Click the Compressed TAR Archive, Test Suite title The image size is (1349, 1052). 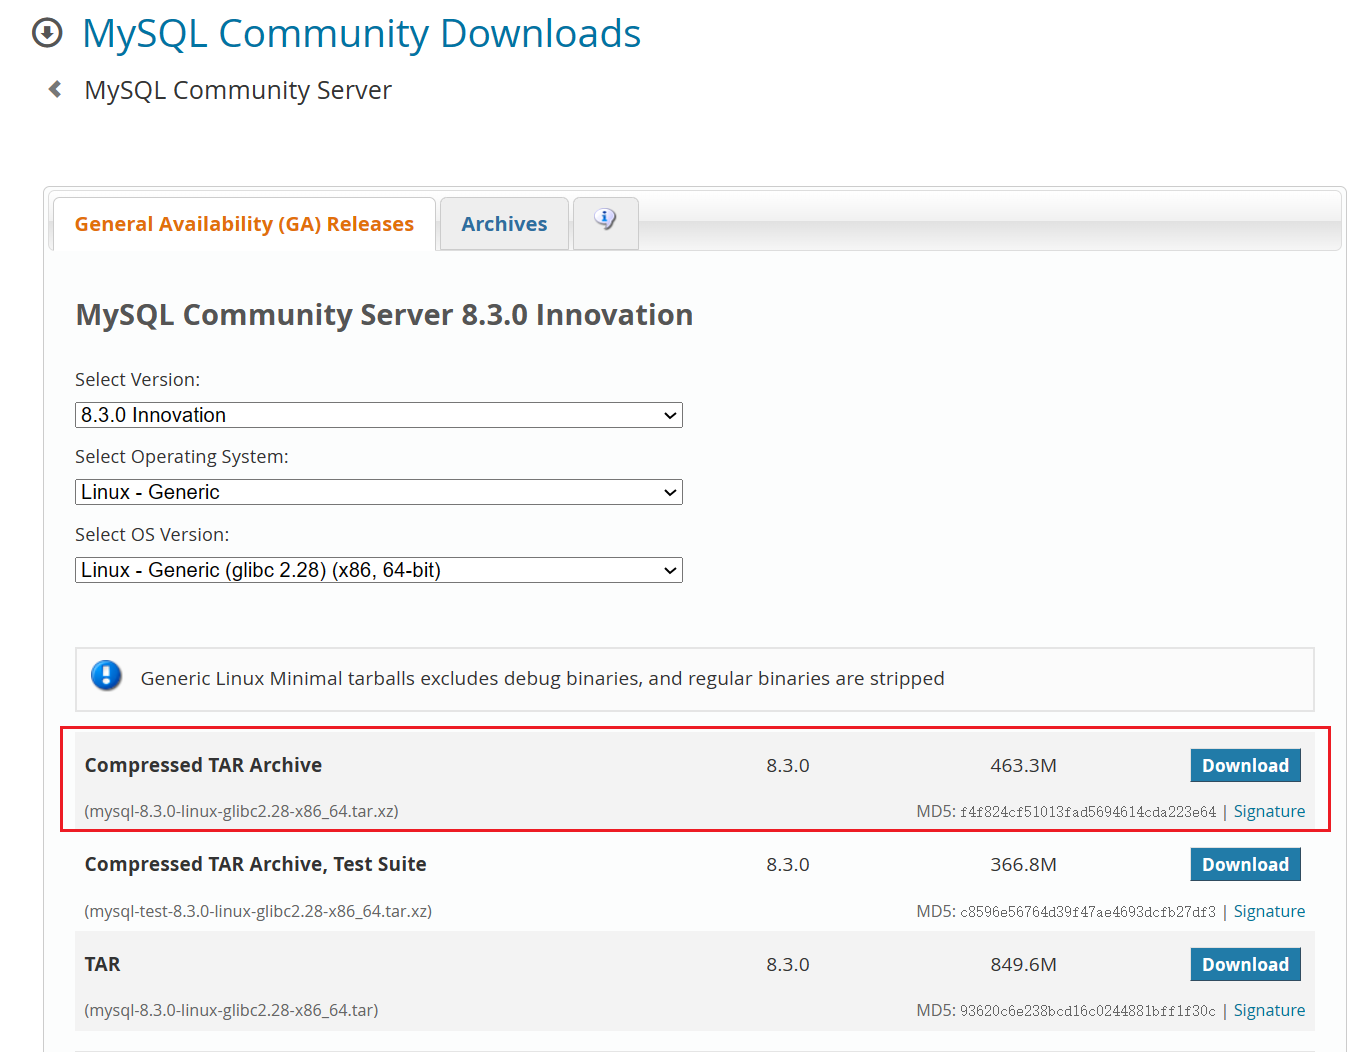coord(255,864)
